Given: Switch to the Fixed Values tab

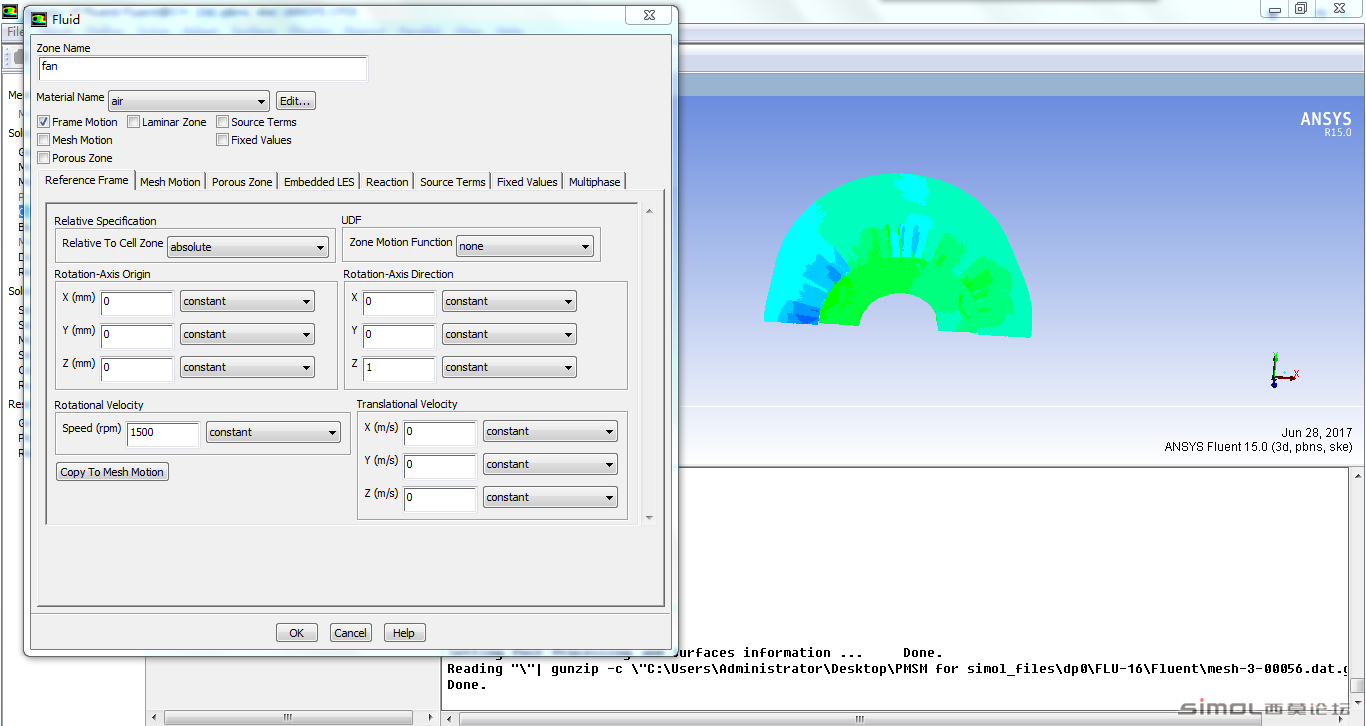Looking at the screenshot, I should click(x=527, y=182).
